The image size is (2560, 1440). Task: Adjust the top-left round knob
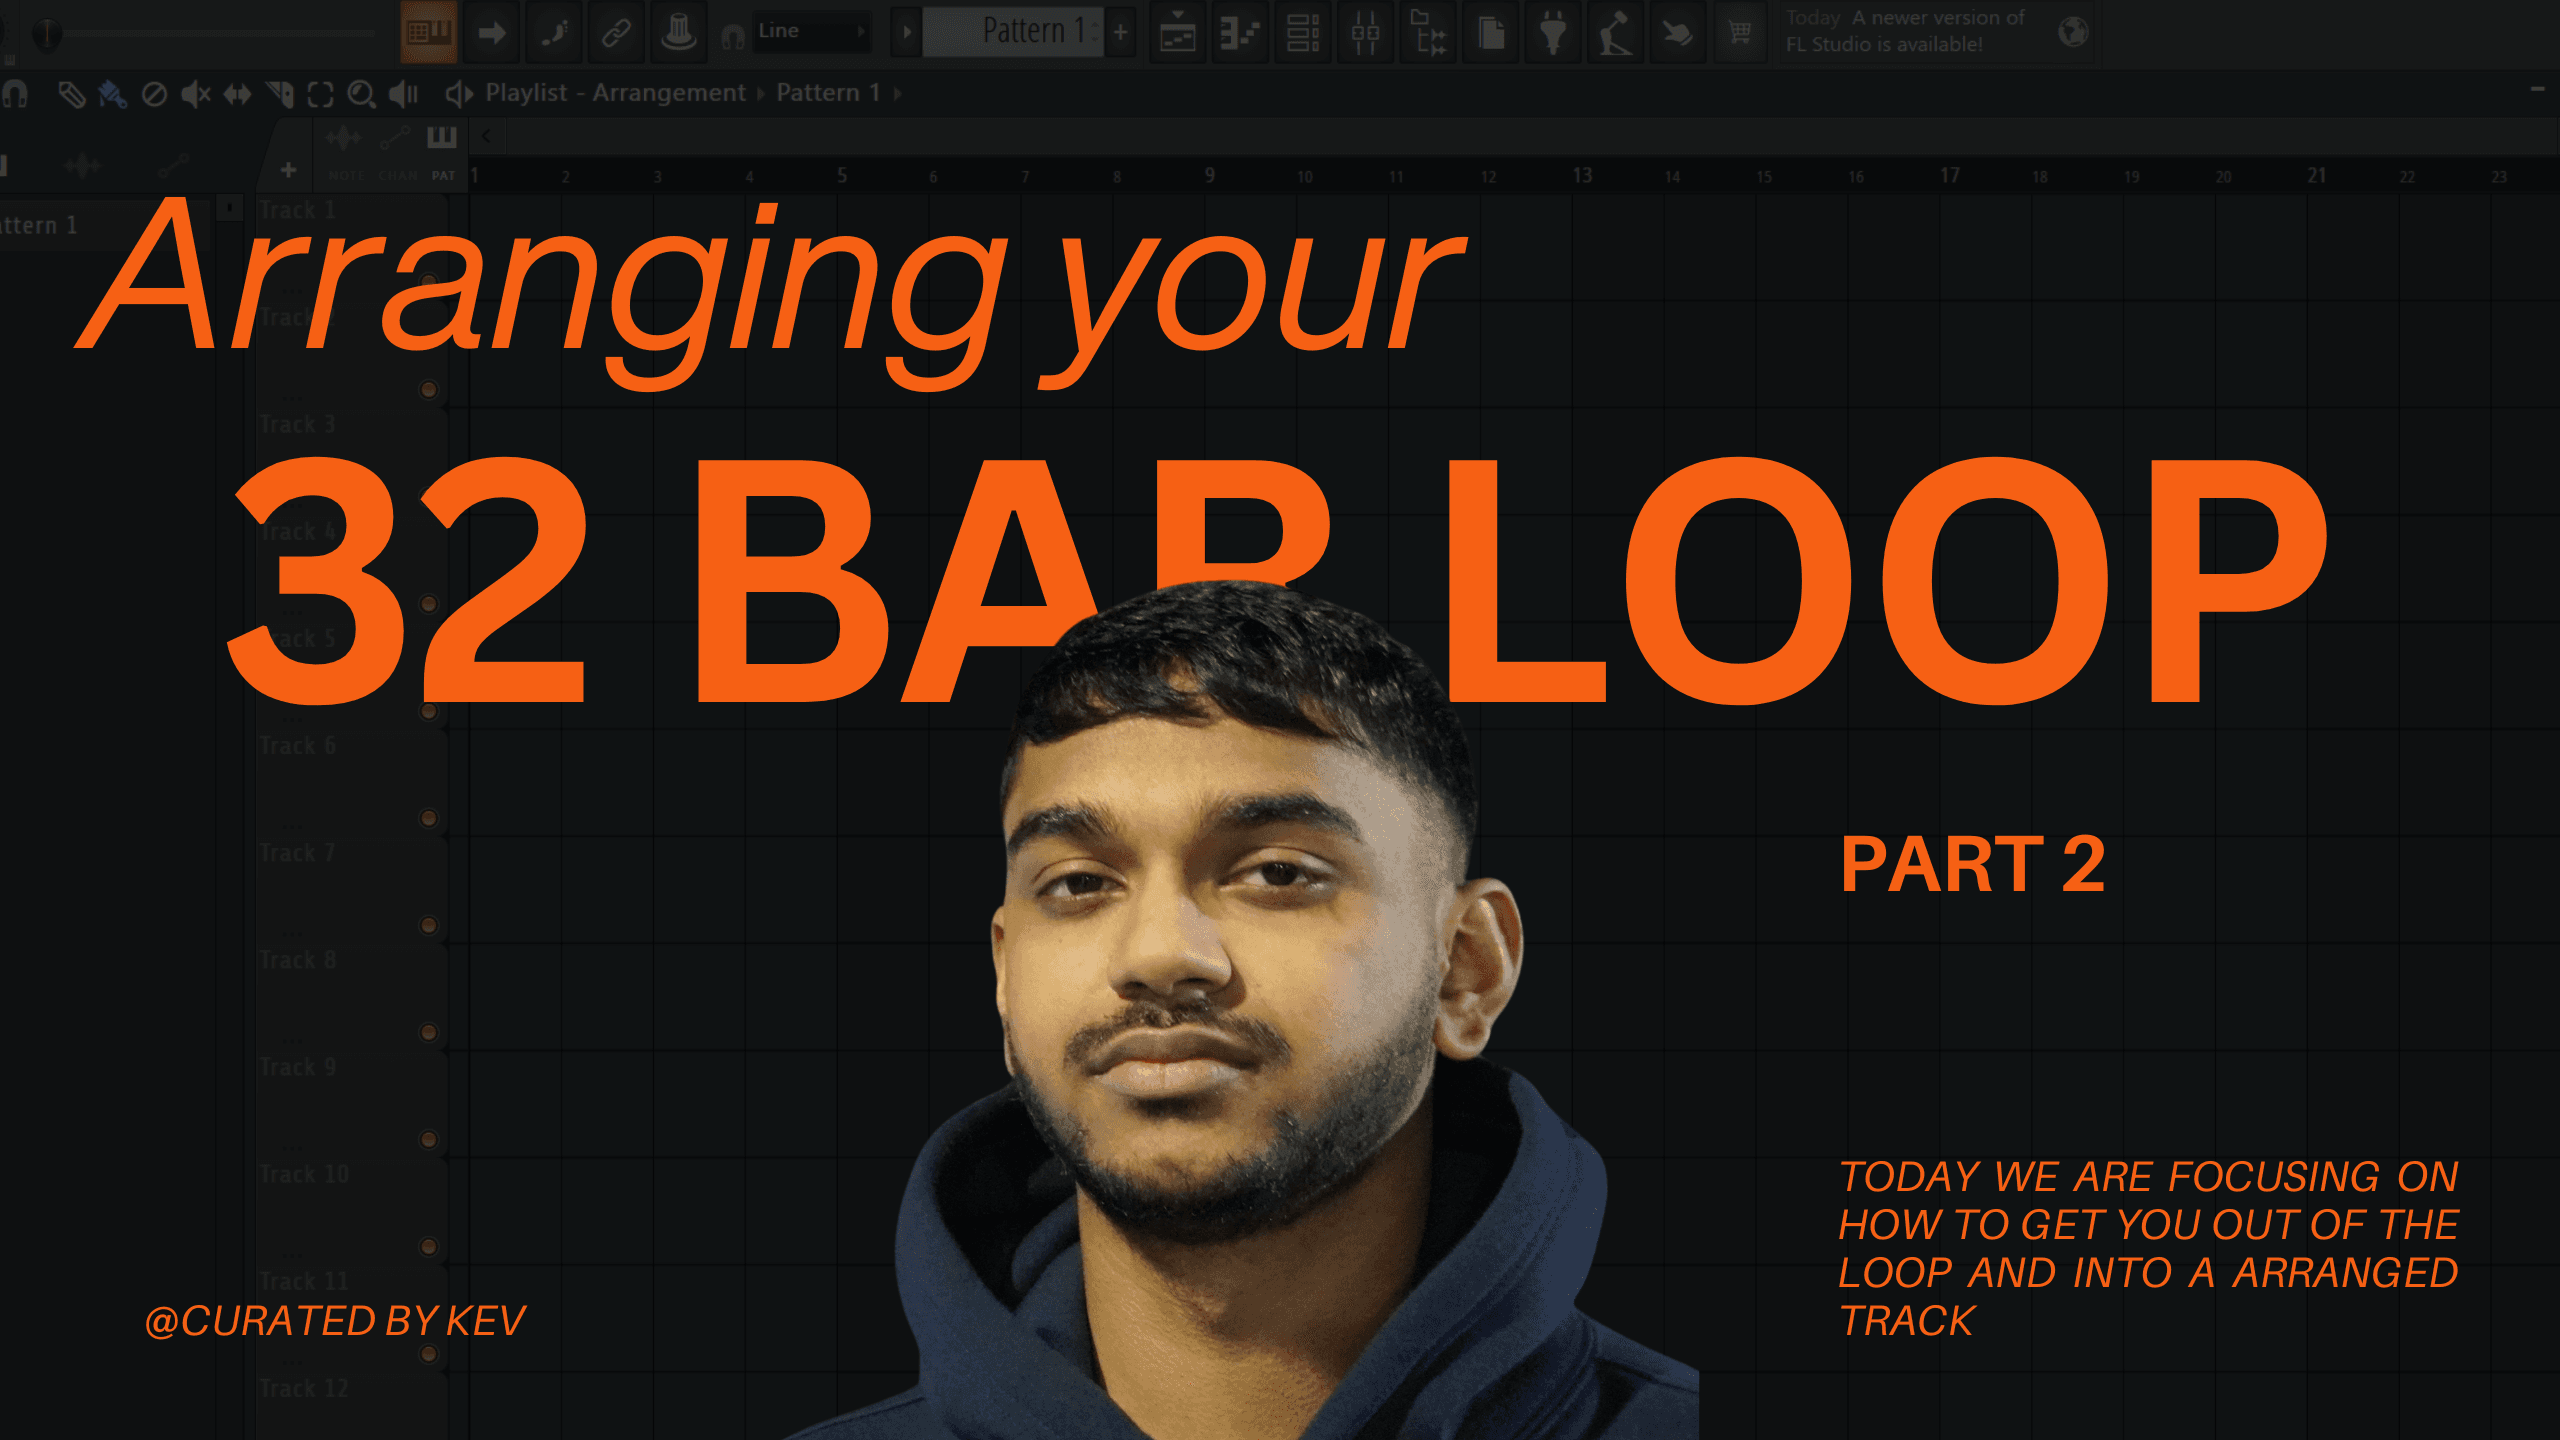point(47,34)
